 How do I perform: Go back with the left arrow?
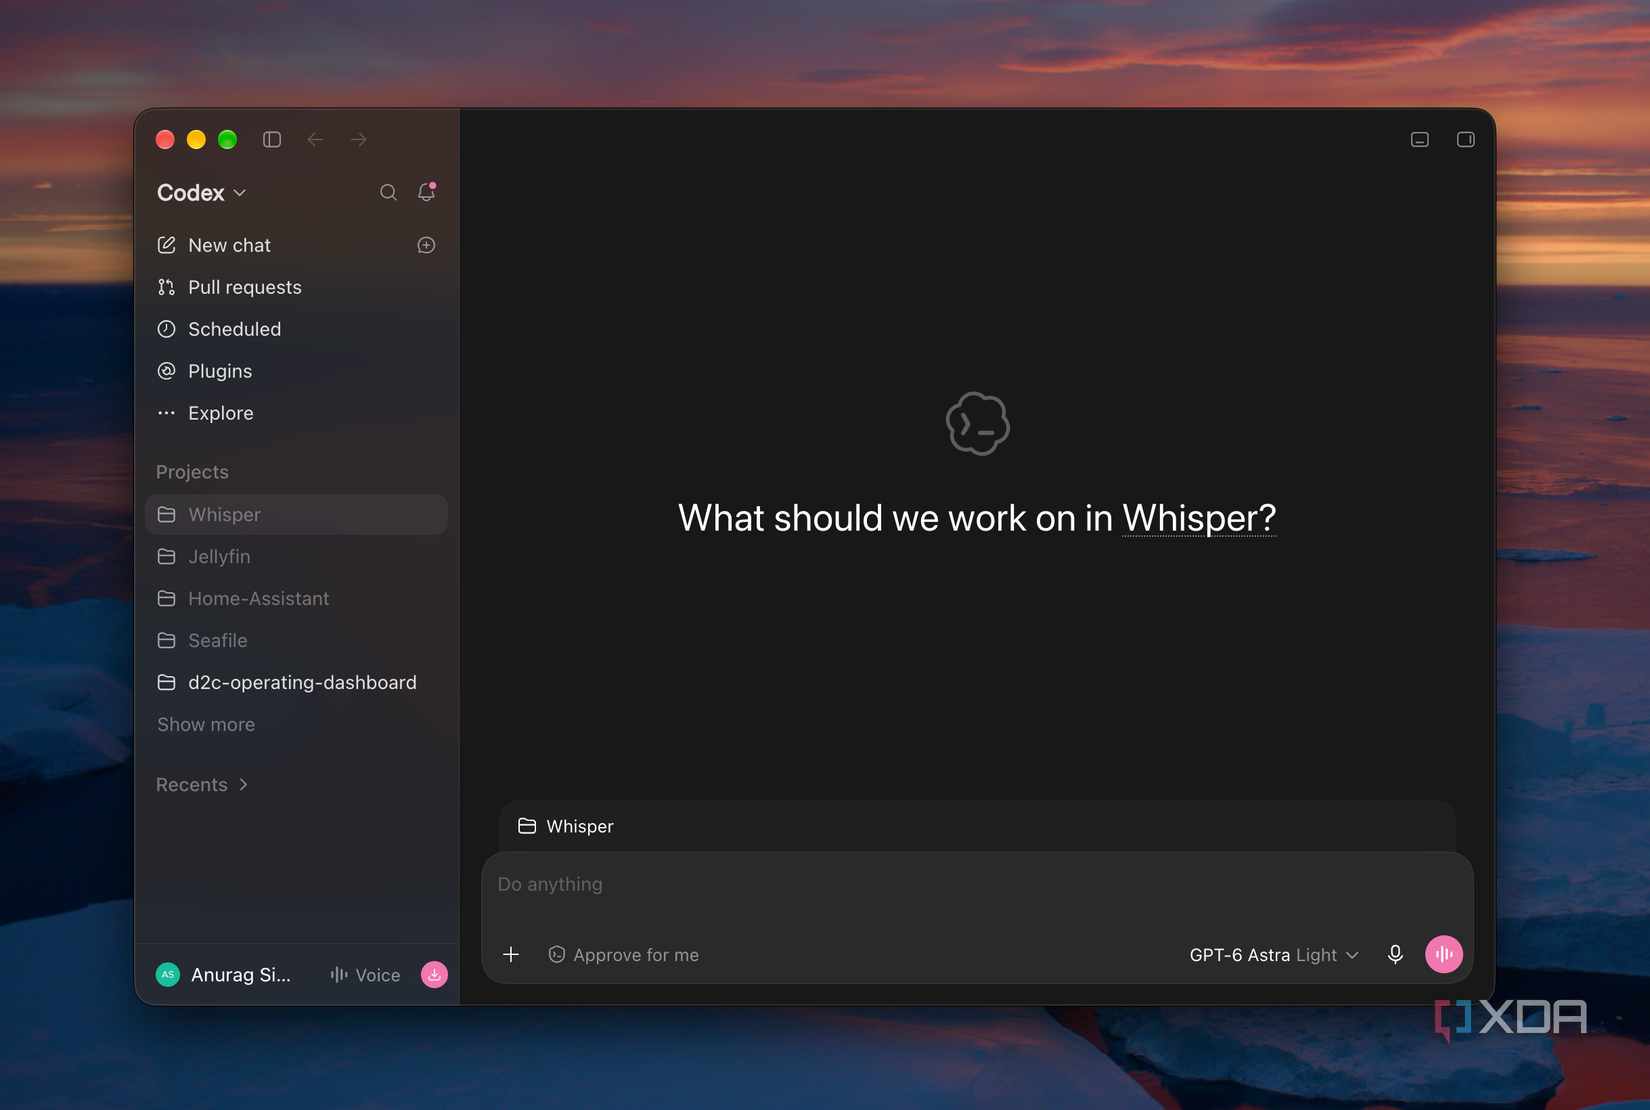click(x=315, y=140)
